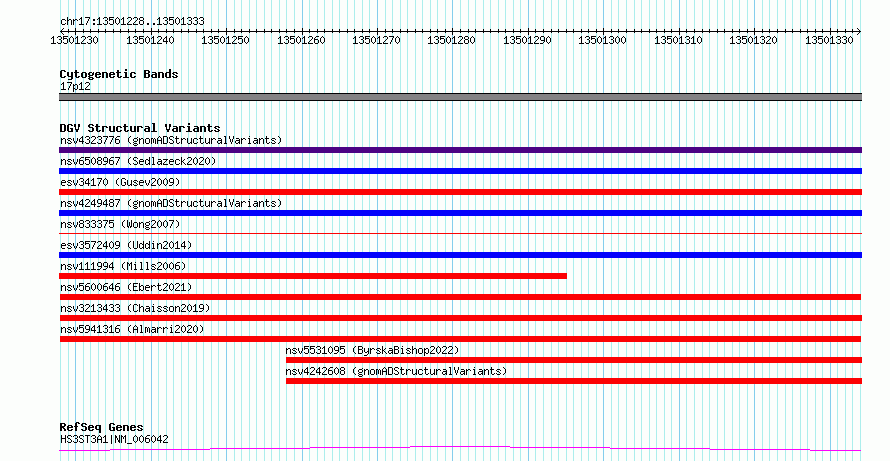Open gene label HS3ST3A1|NM_006042
Screen dimensions: 890x461
tap(114, 439)
